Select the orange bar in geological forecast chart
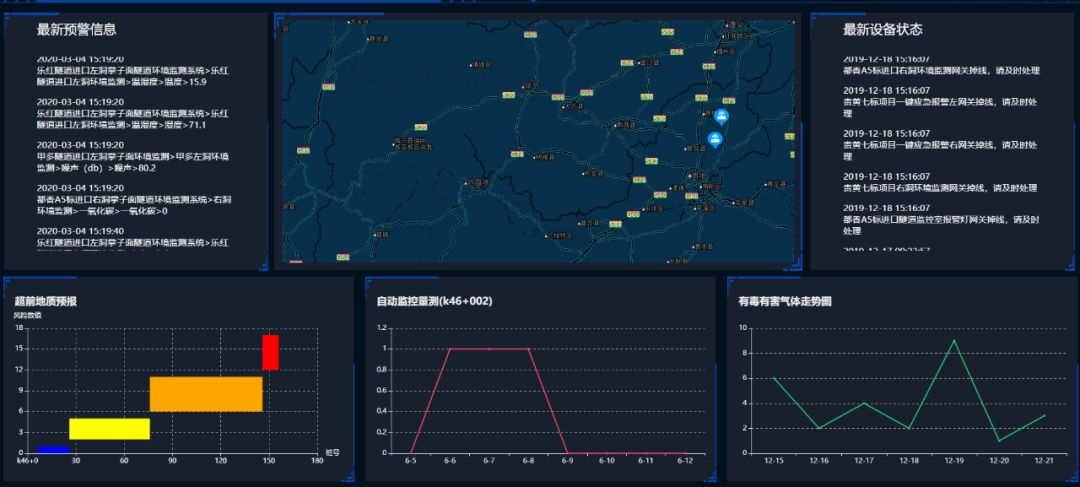The height and width of the screenshot is (487, 1080). 206,393
